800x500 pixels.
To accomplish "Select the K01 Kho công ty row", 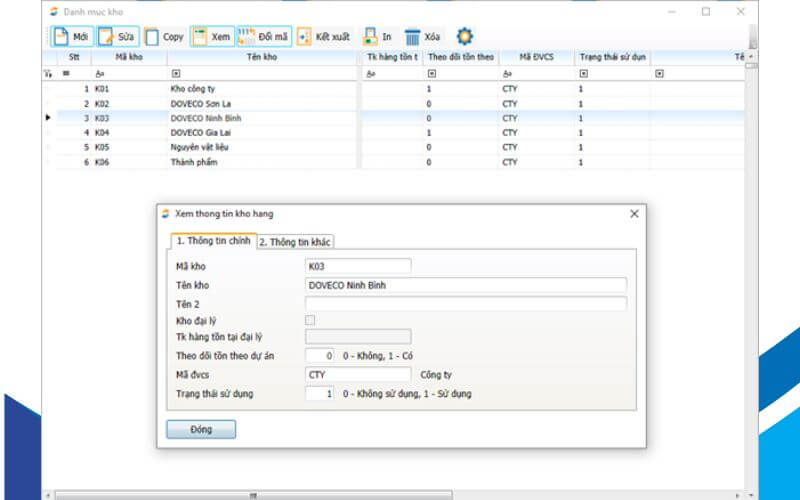I will 200,89.
